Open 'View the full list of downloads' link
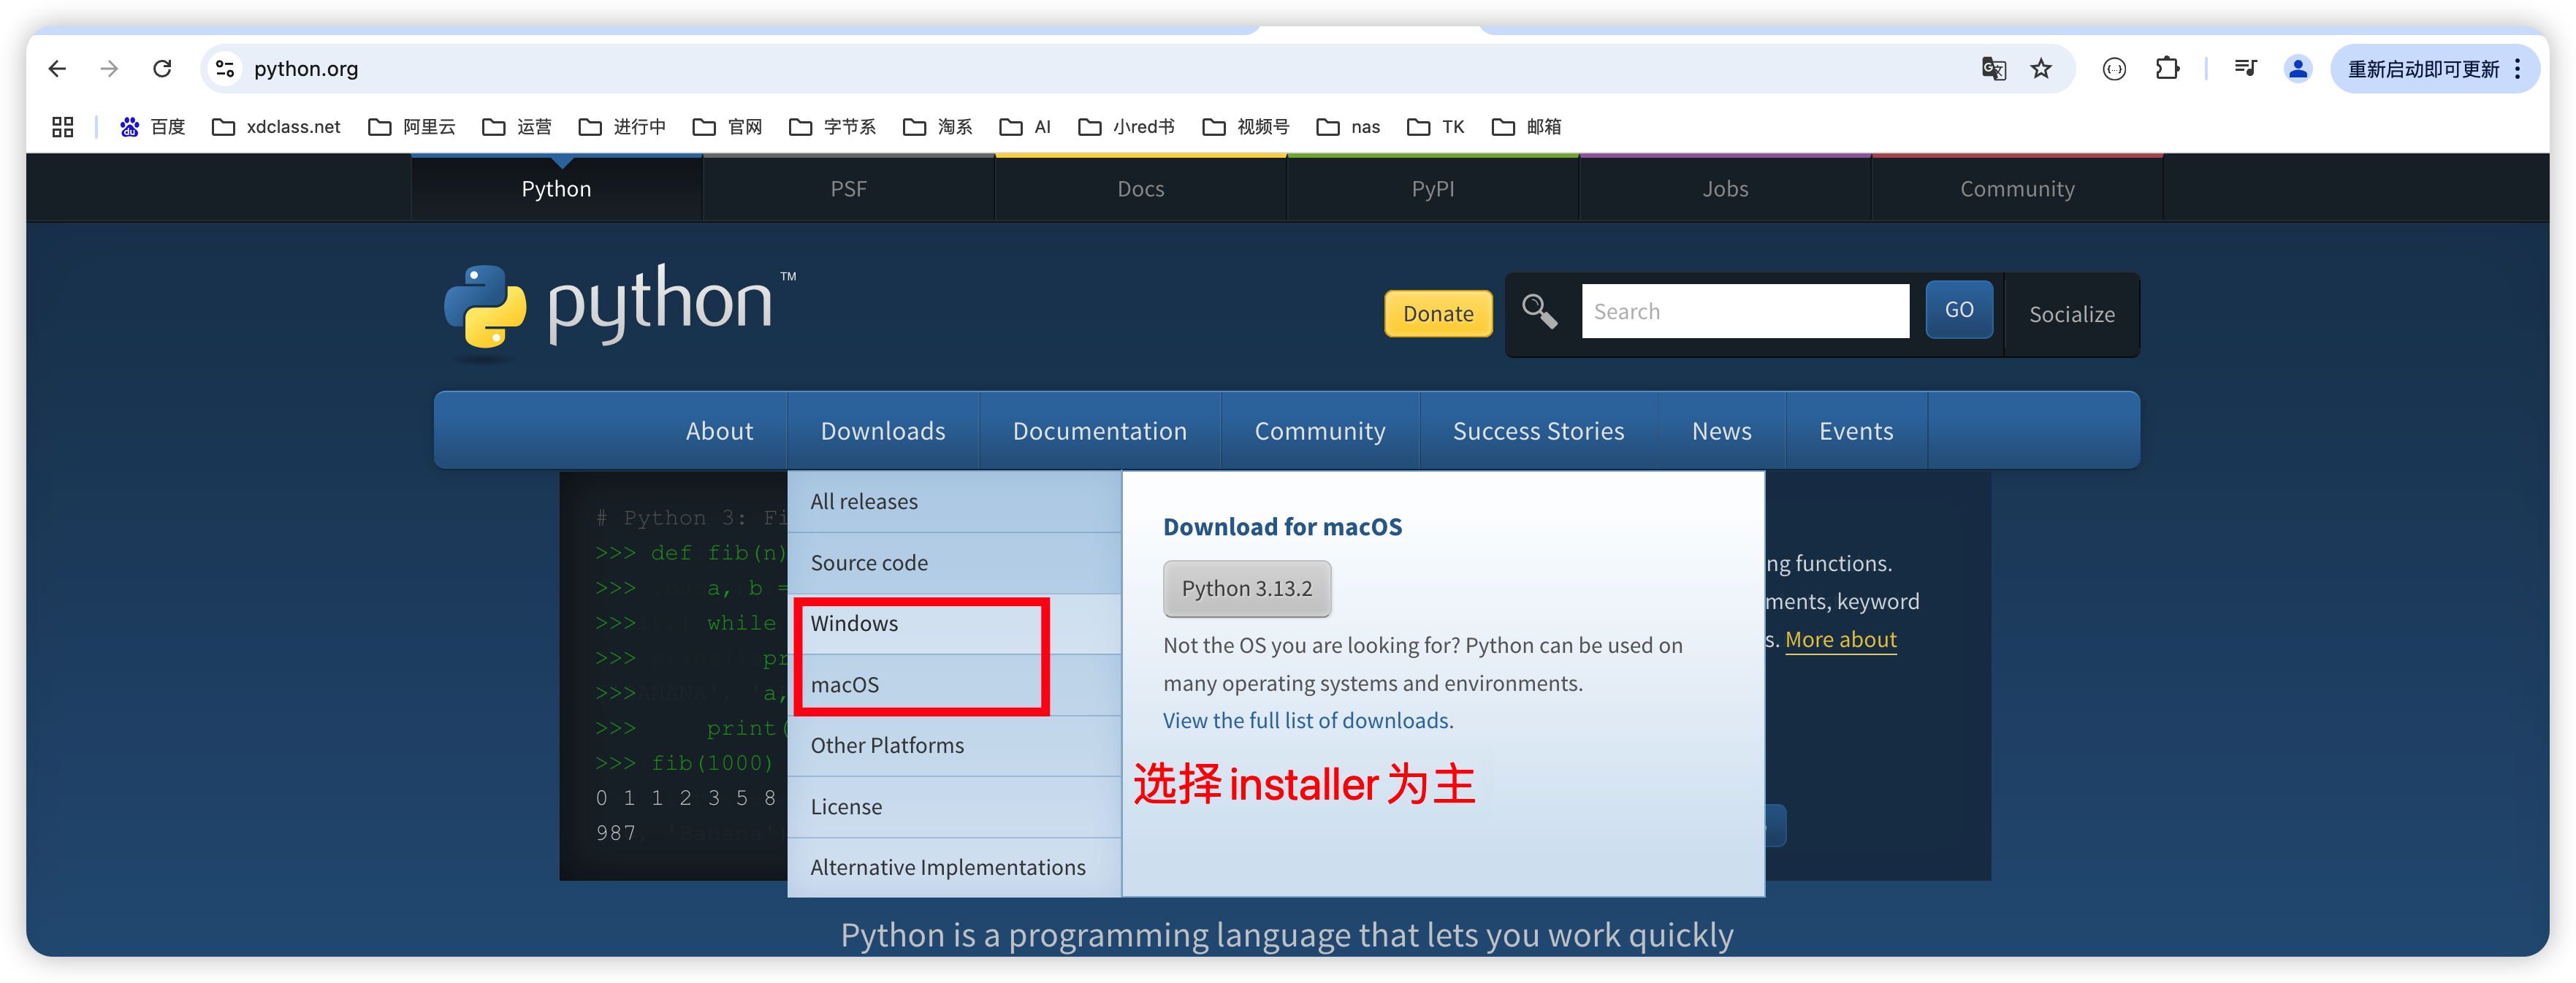Viewport: 2576px width, 983px height. [1307, 721]
